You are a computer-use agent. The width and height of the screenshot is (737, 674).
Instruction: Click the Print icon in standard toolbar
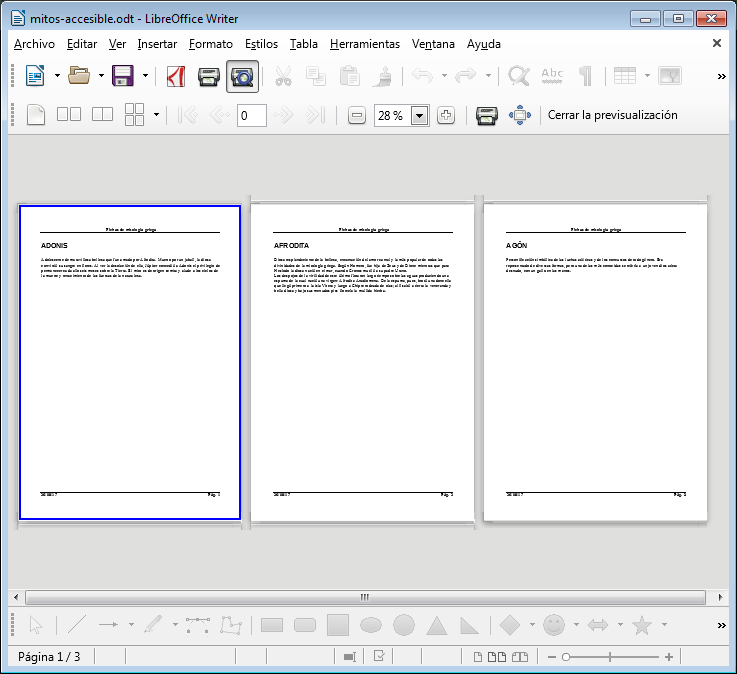click(209, 76)
